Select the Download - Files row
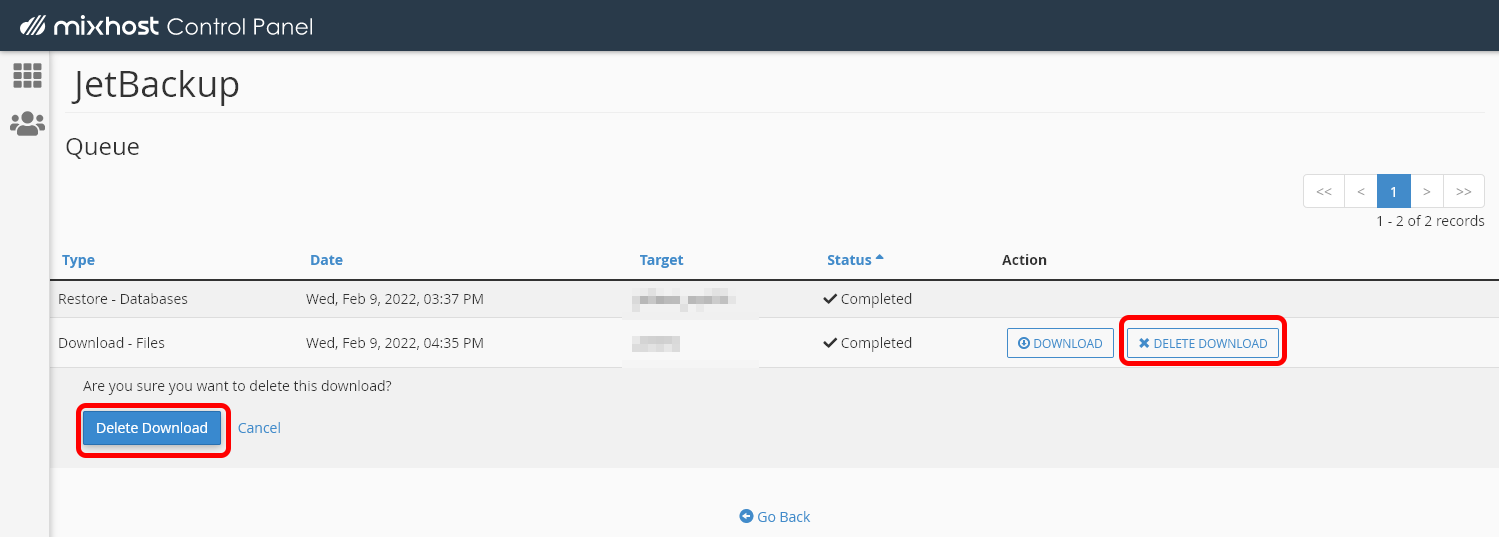The width and height of the screenshot is (1499, 537). pyautogui.click(x=111, y=343)
